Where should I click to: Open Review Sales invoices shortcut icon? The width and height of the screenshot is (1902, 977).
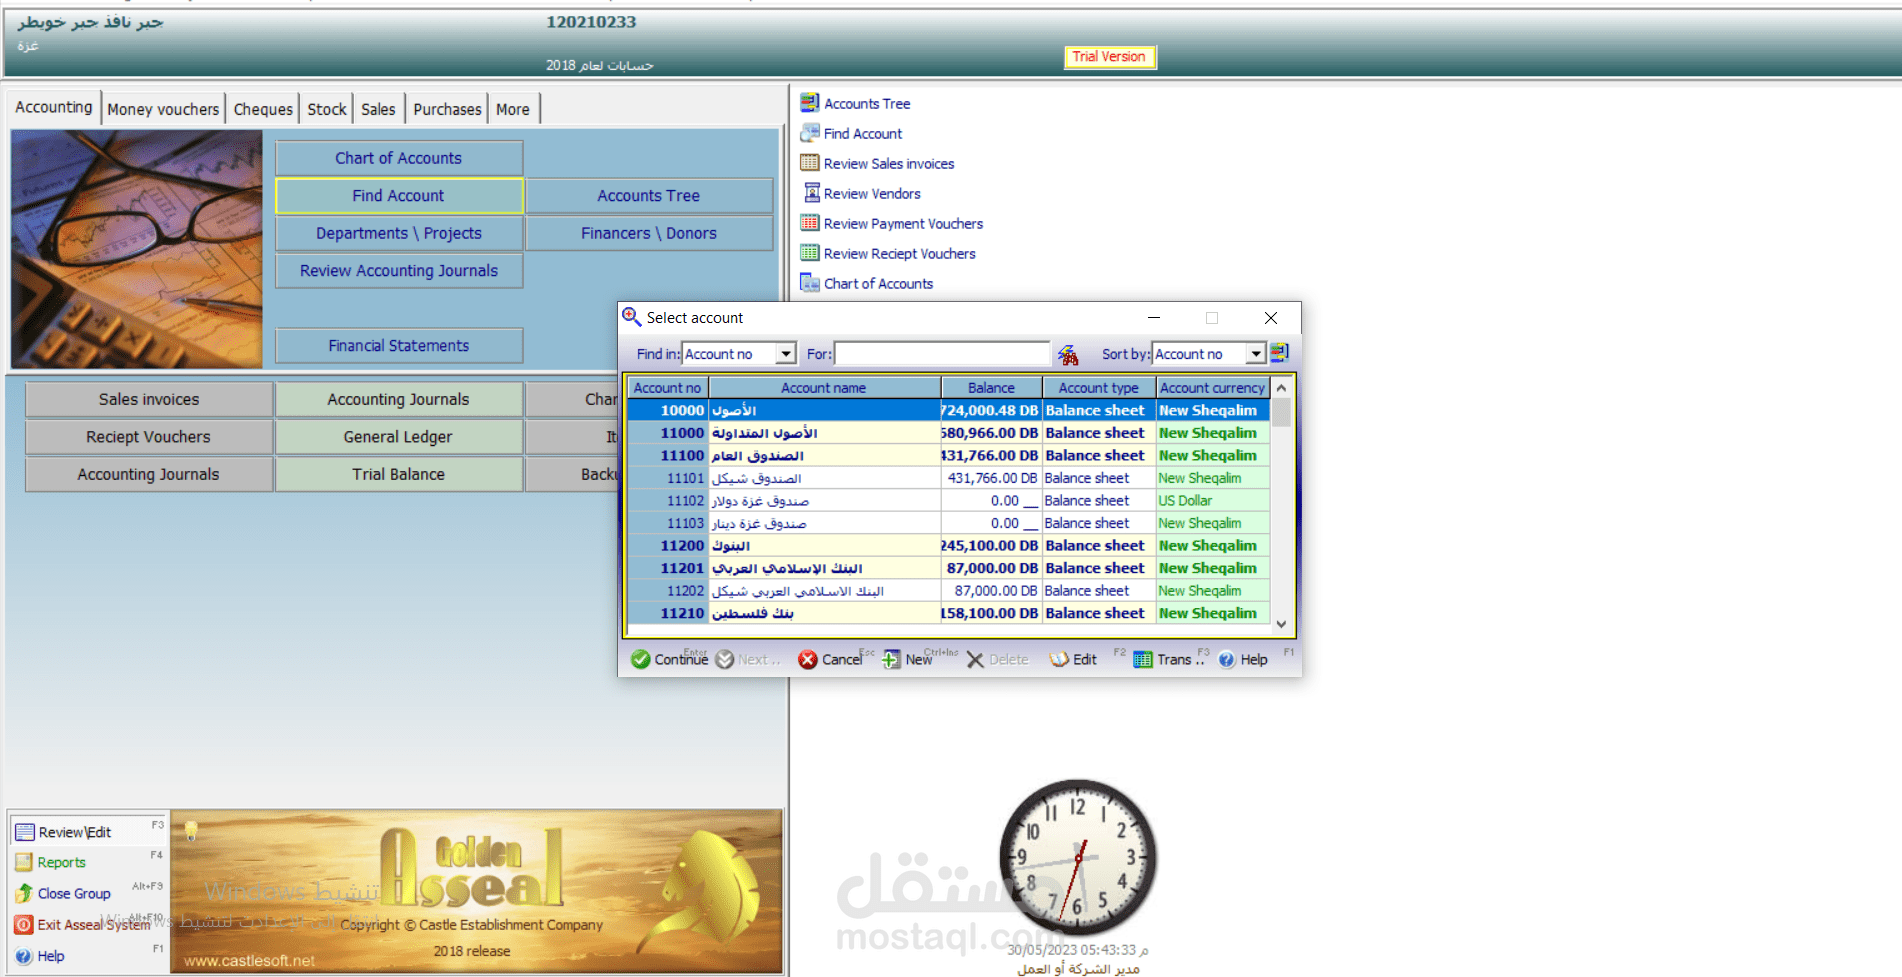pyautogui.click(x=810, y=163)
